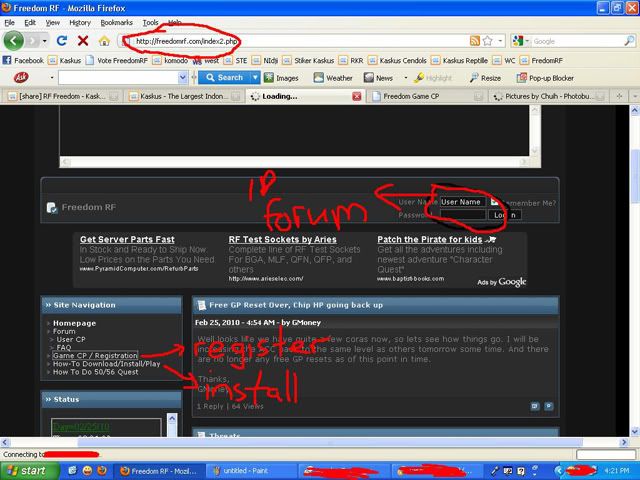Switch to the Freedom Game CP tab
This screenshot has height=480, width=640.
coord(427,96)
